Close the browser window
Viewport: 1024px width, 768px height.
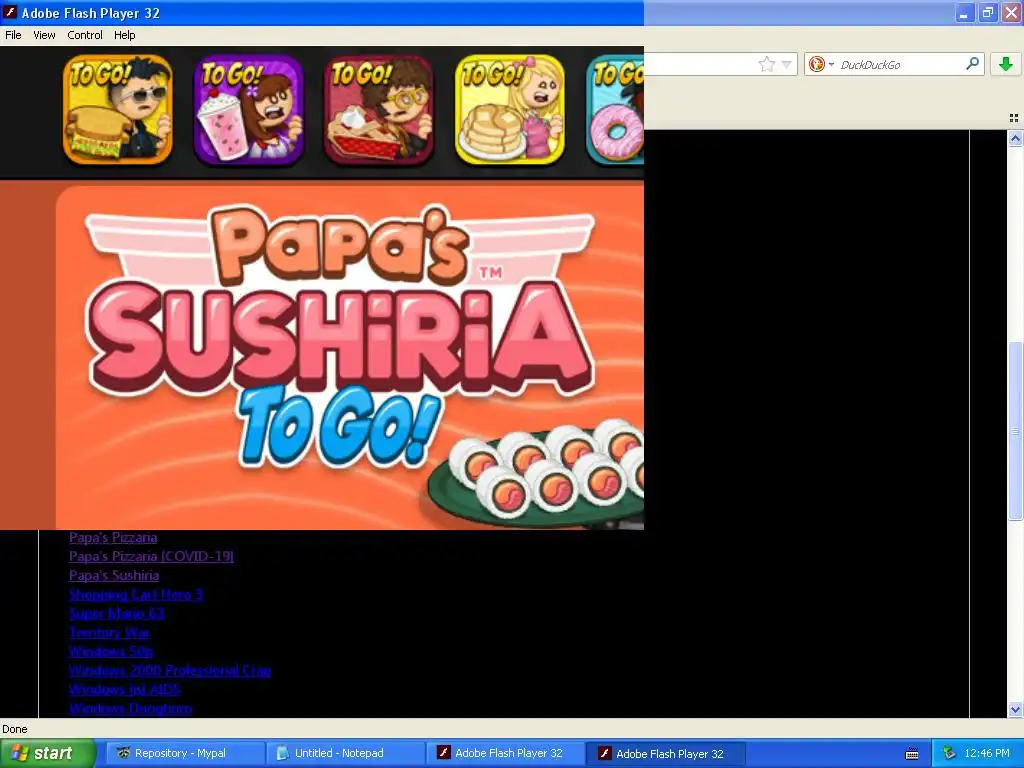point(1011,13)
